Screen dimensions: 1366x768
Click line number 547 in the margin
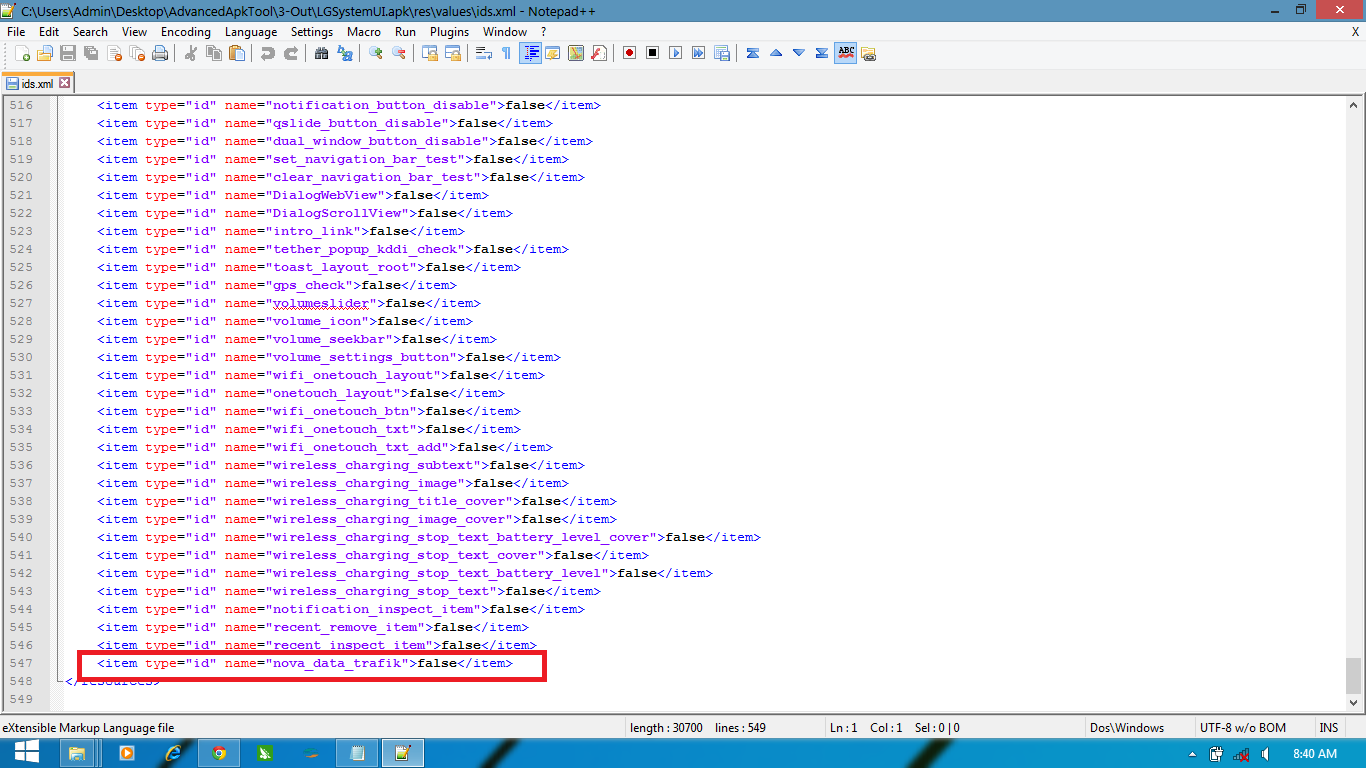point(20,663)
